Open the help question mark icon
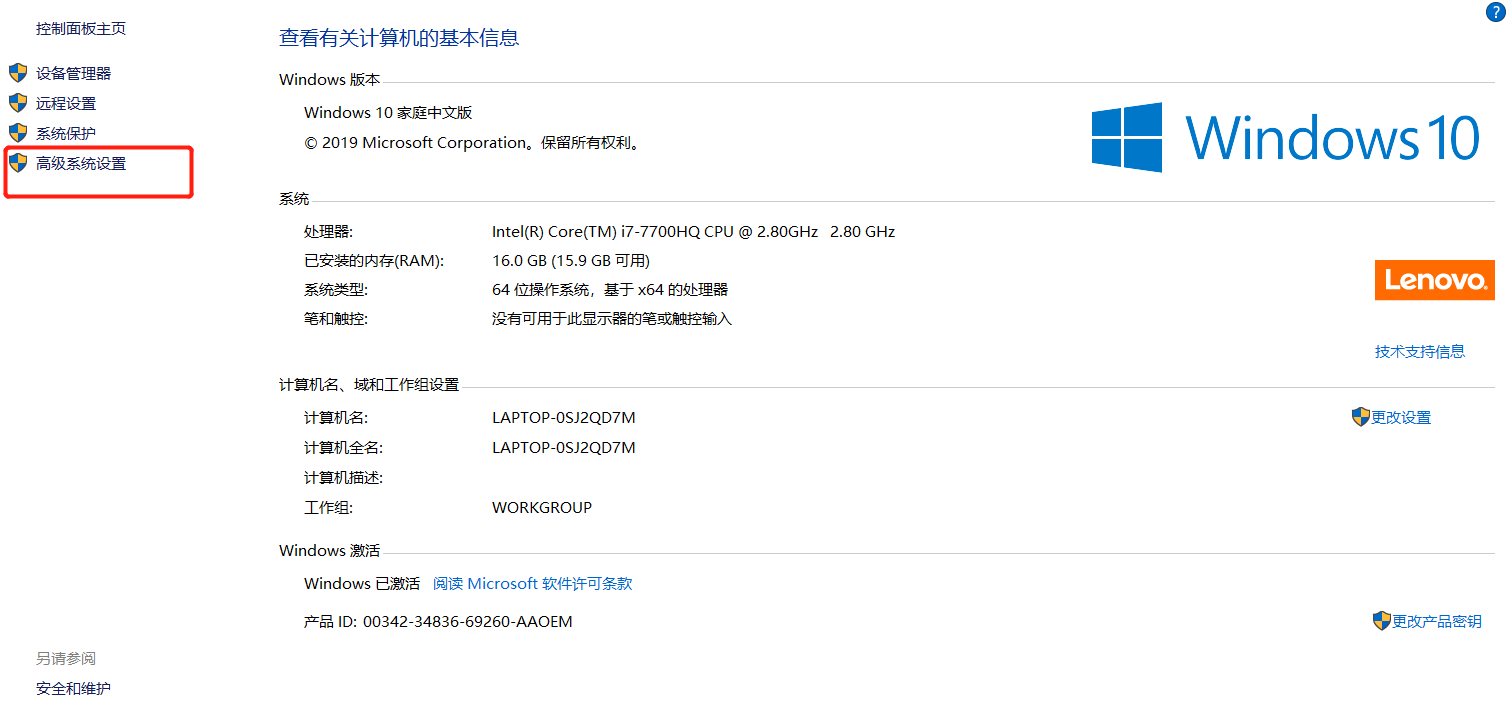The image size is (1509, 723). (x=1495, y=12)
